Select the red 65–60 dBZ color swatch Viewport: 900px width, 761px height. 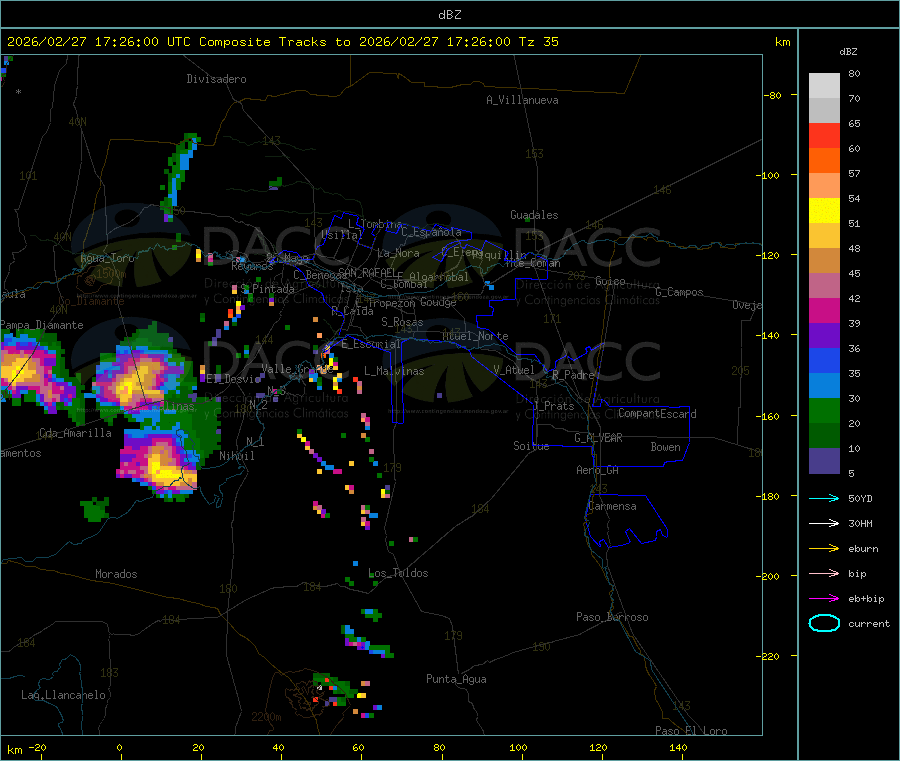pyautogui.click(x=824, y=135)
